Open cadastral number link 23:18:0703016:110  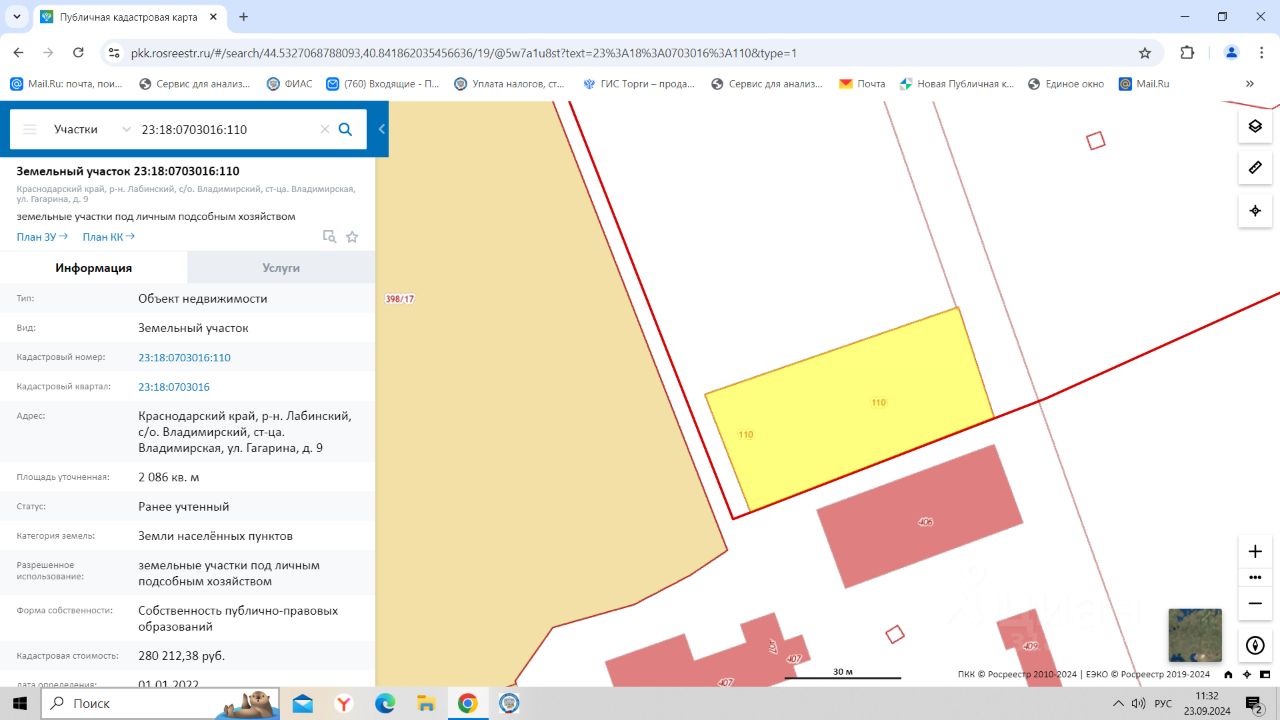pos(184,357)
